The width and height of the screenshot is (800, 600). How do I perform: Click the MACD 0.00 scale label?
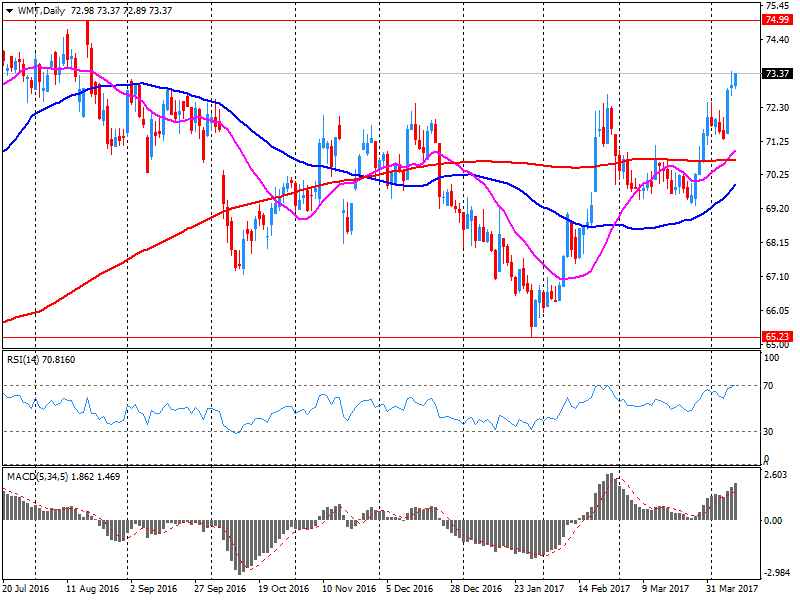(773, 520)
